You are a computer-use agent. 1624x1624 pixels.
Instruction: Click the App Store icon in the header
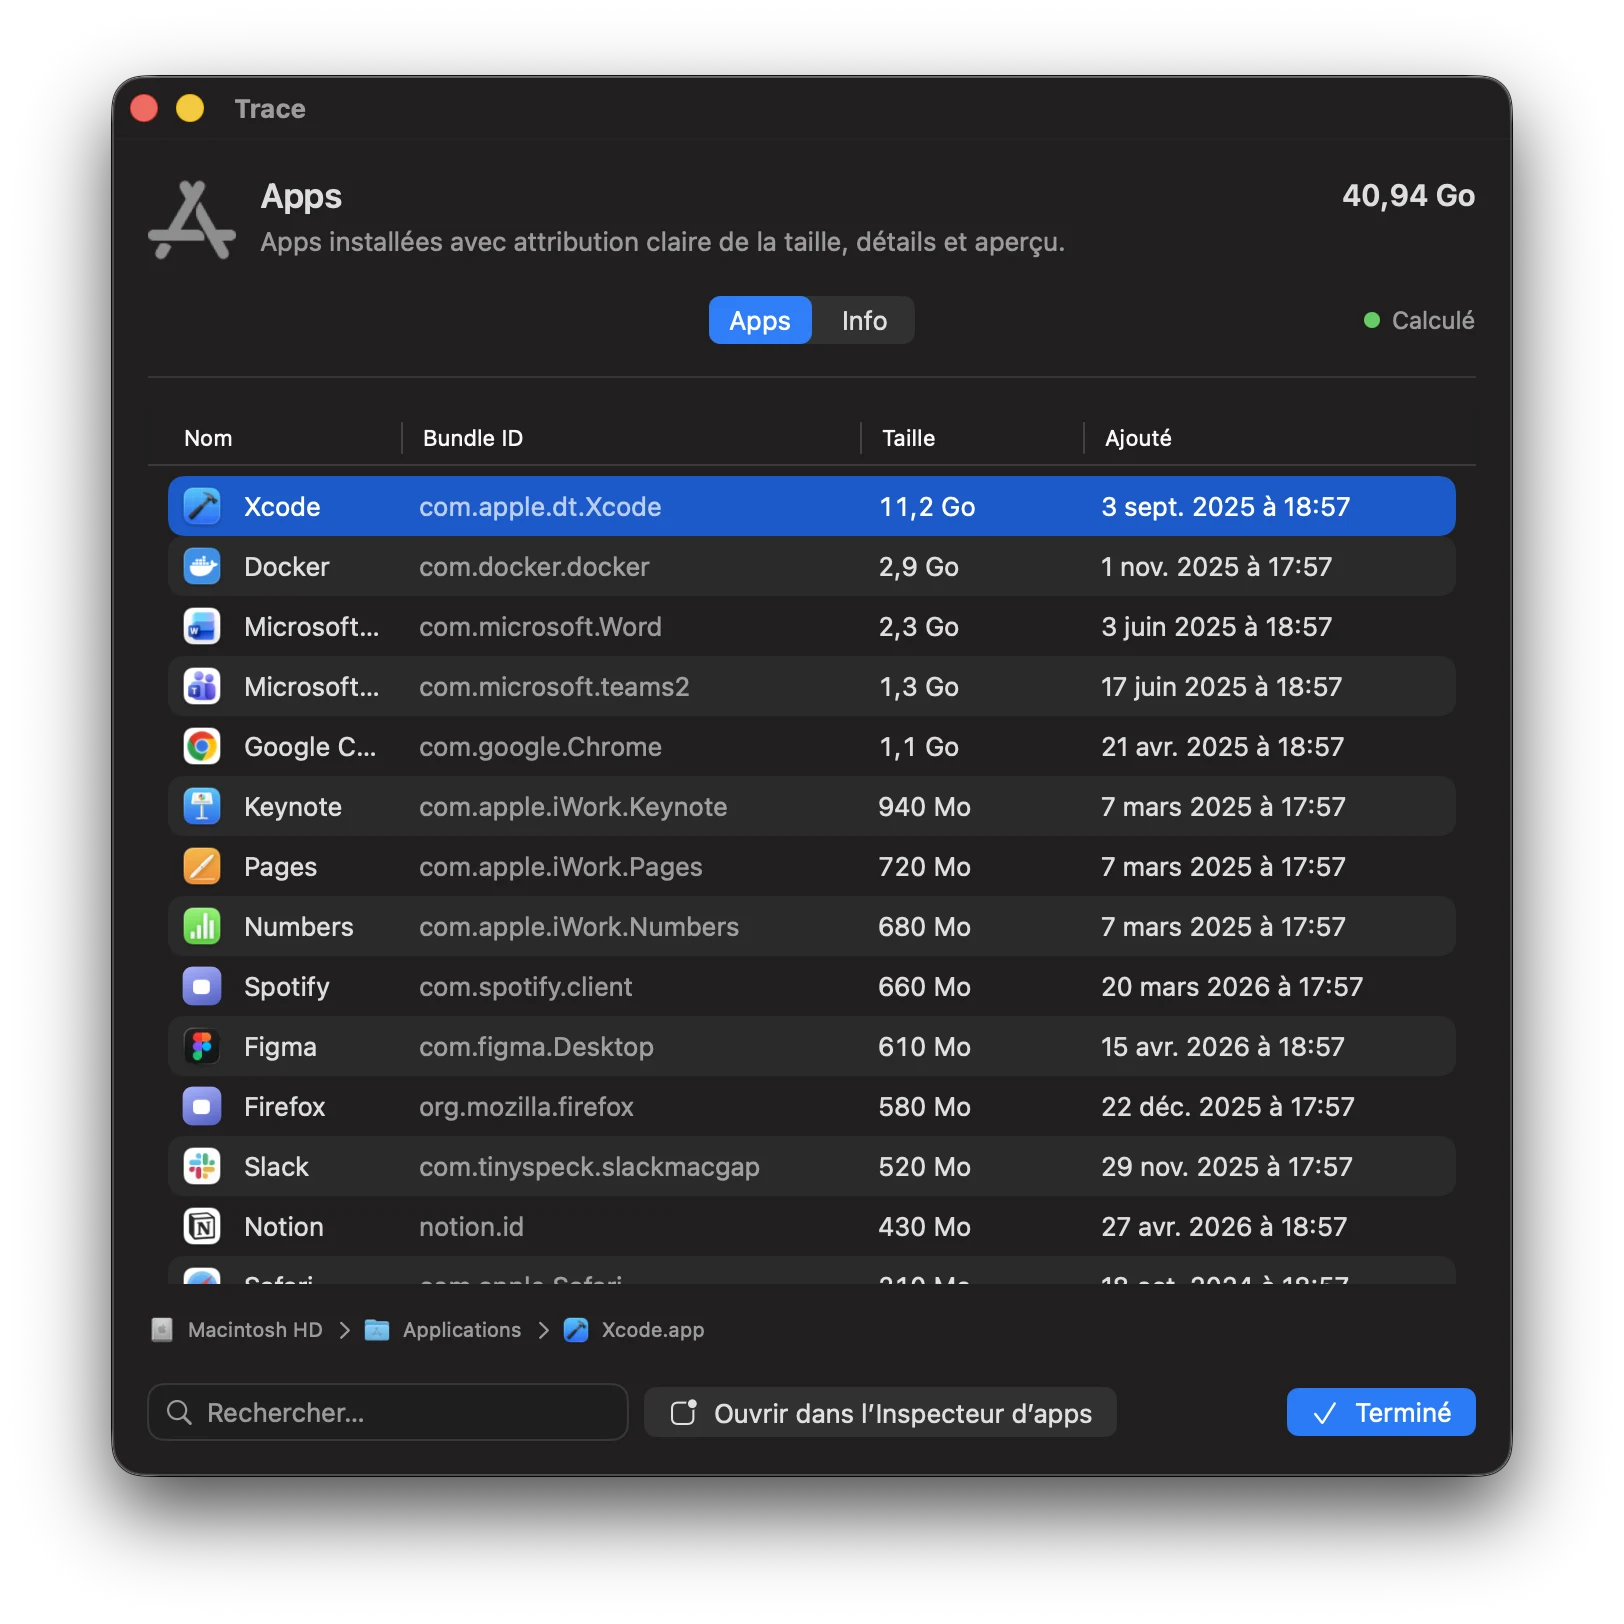tap(192, 220)
